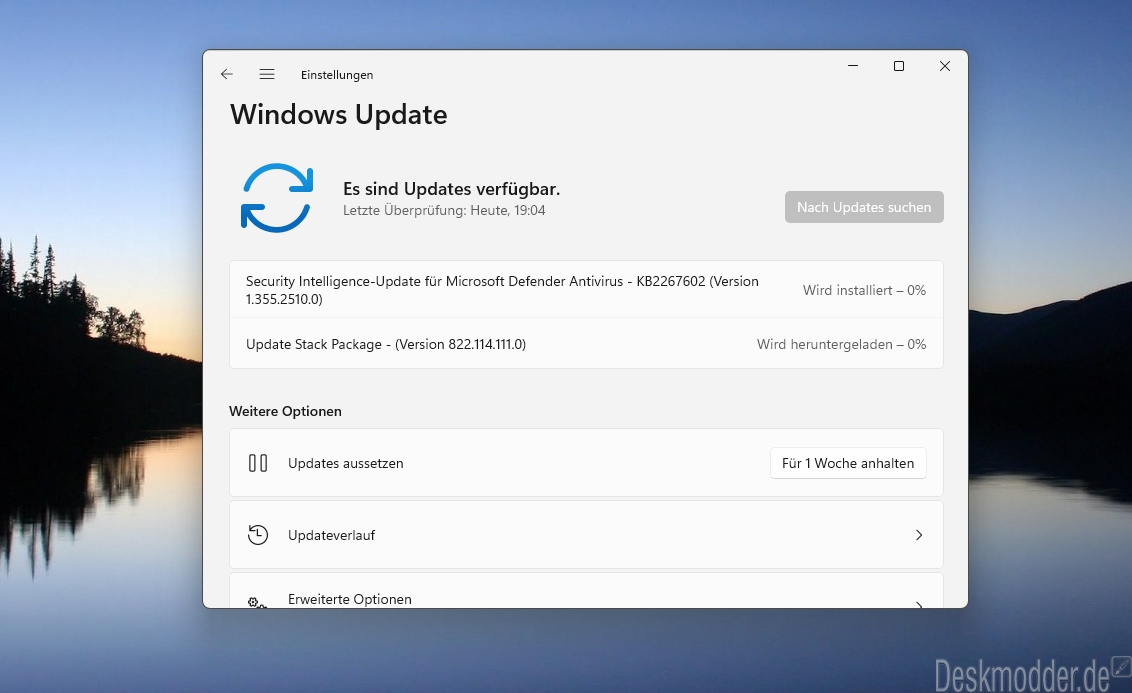Click the pause icon beside Updates aussetzen
The height and width of the screenshot is (693, 1132).
(x=258, y=463)
